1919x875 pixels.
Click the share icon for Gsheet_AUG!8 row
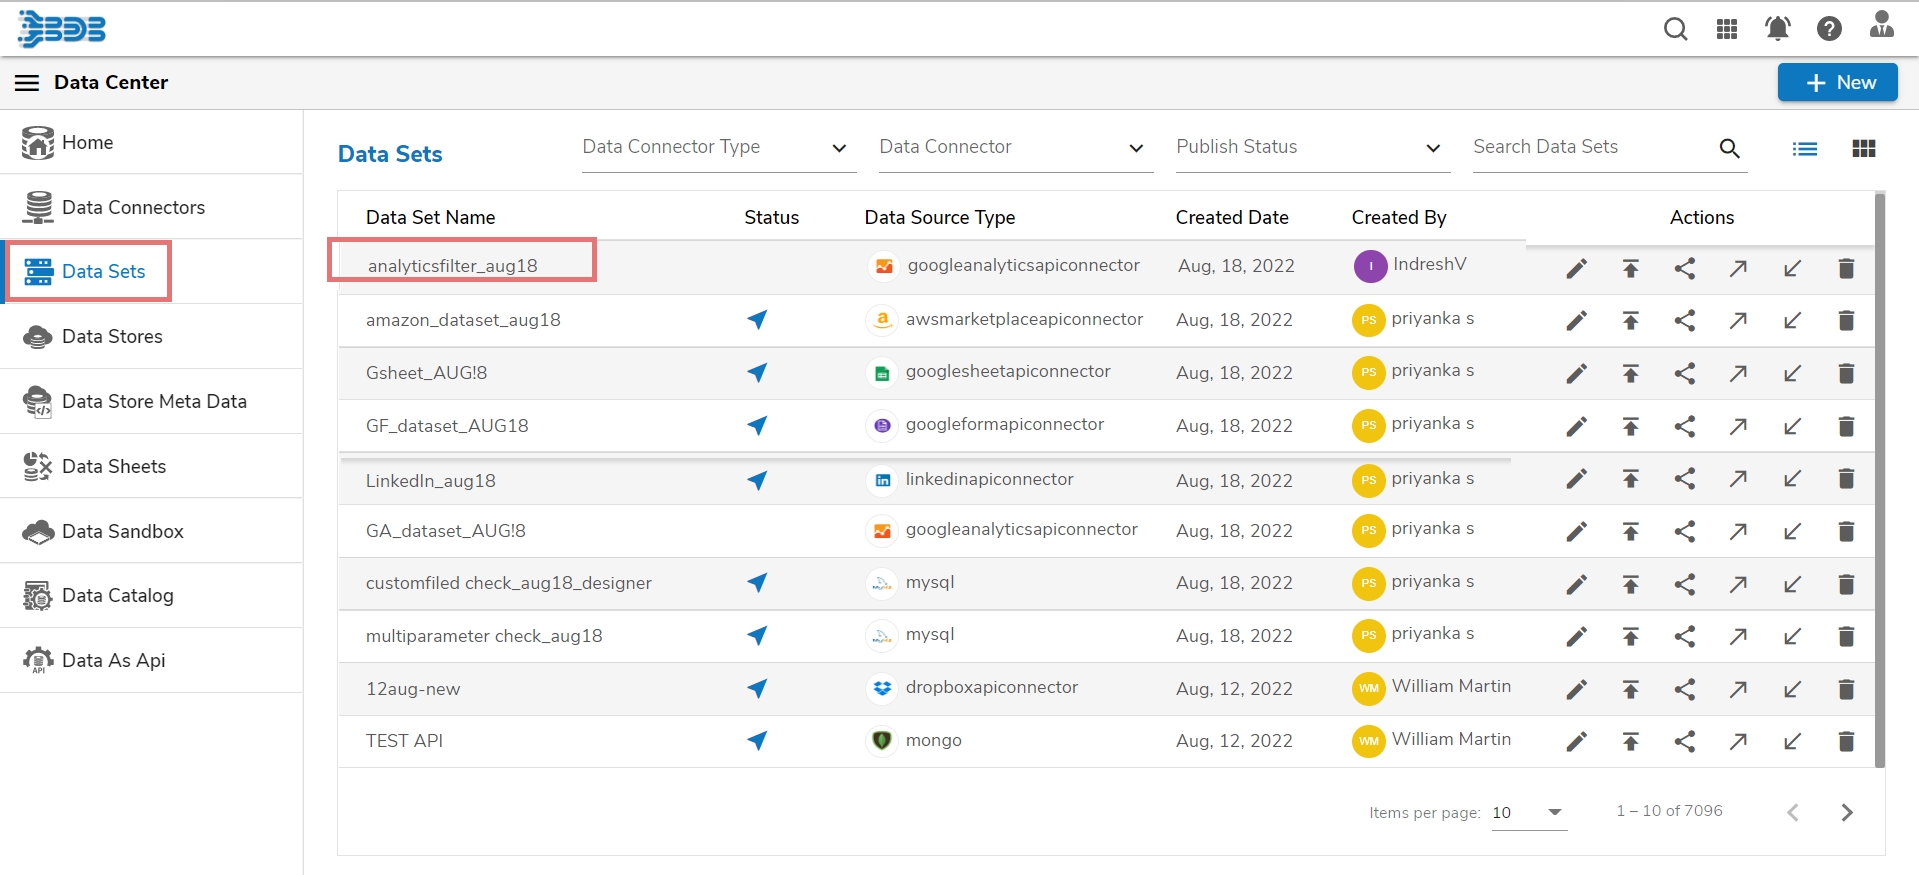(x=1685, y=374)
